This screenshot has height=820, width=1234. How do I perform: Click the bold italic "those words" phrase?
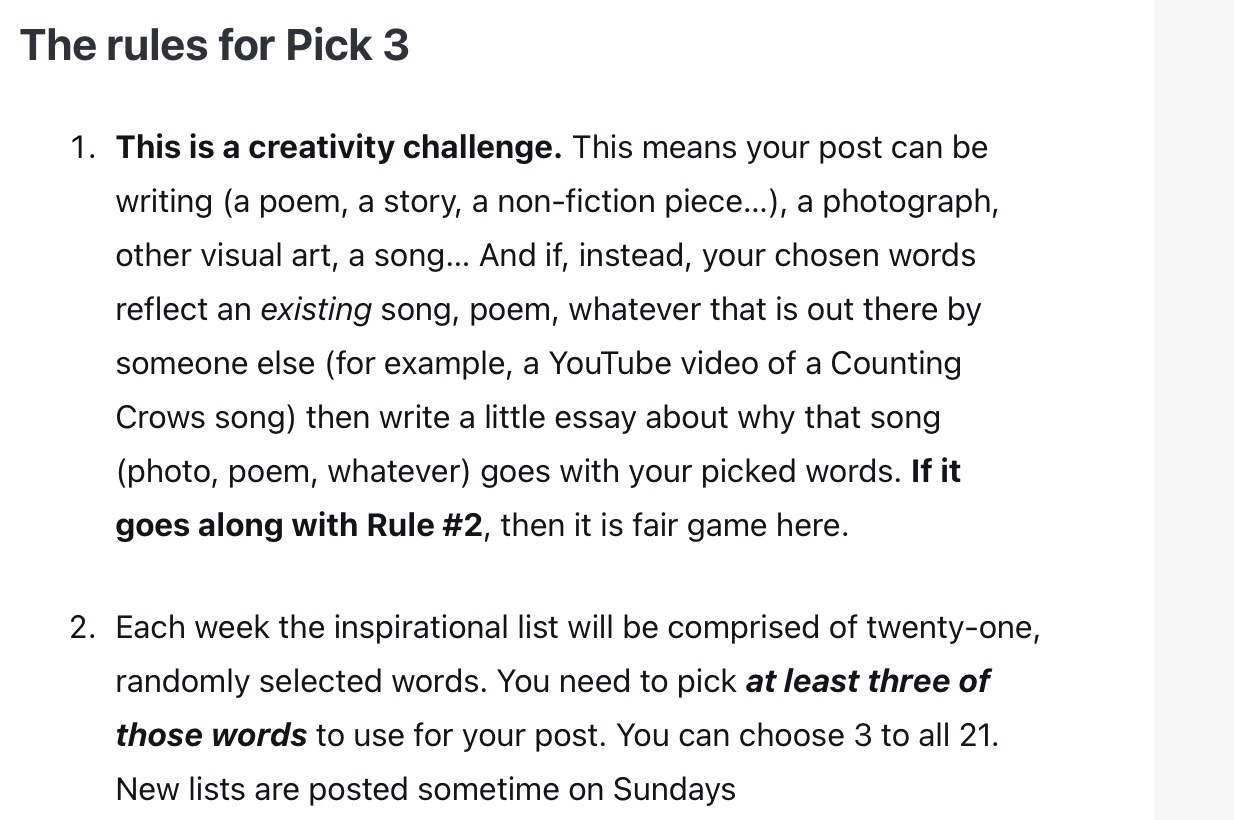point(211,736)
